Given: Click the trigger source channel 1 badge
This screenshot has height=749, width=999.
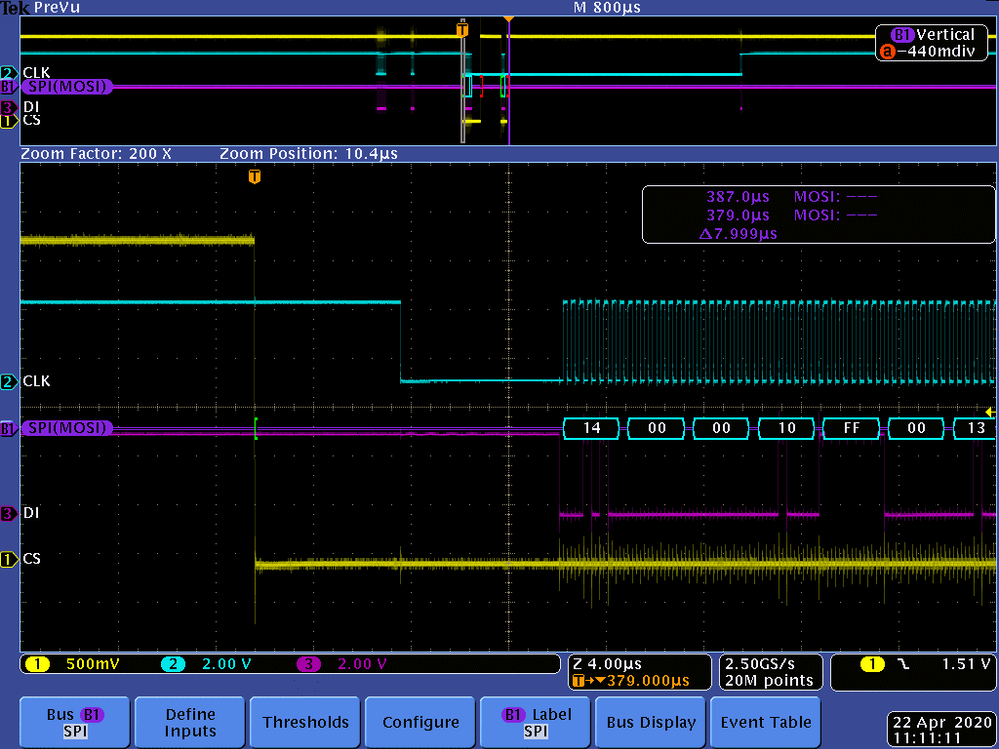Looking at the screenshot, I should click(872, 664).
